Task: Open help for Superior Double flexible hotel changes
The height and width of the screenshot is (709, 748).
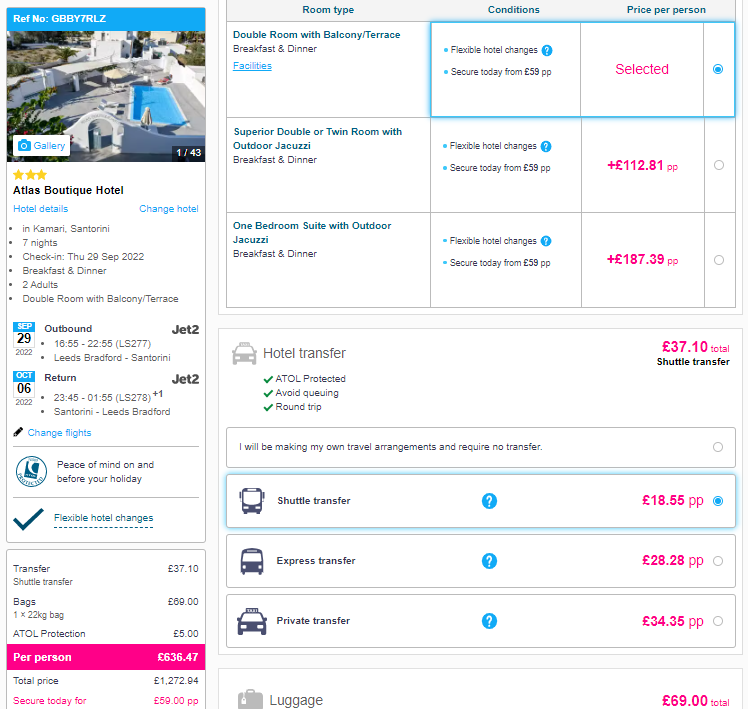Action: click(x=546, y=146)
